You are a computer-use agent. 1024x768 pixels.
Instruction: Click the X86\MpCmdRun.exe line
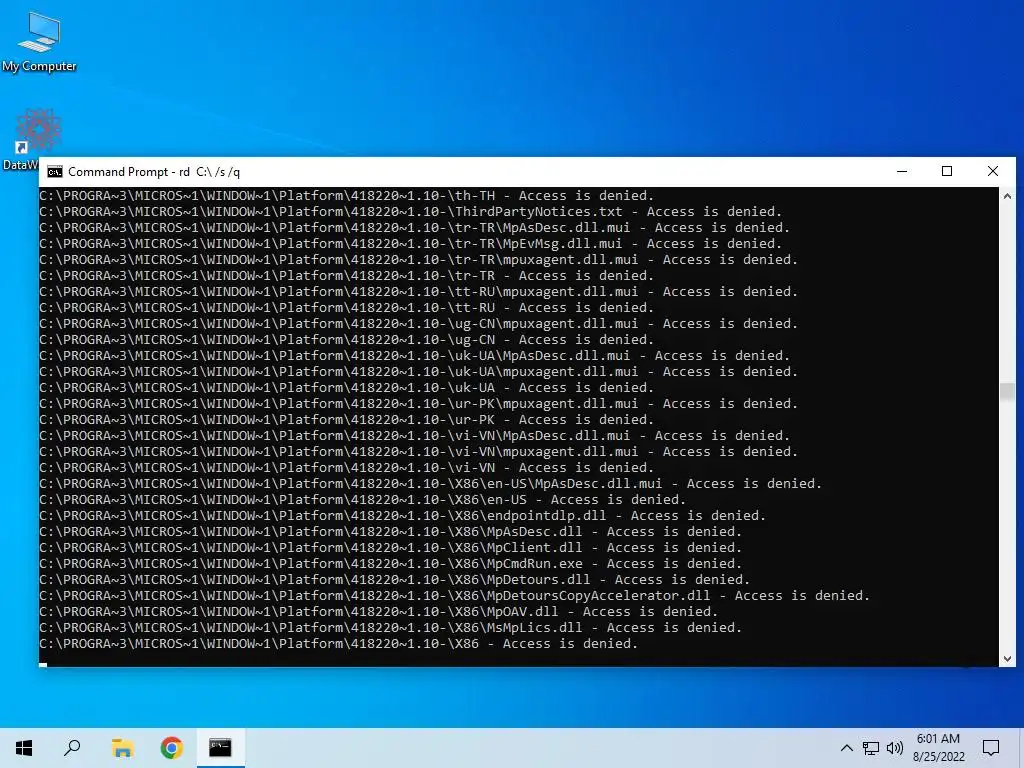[x=391, y=564]
